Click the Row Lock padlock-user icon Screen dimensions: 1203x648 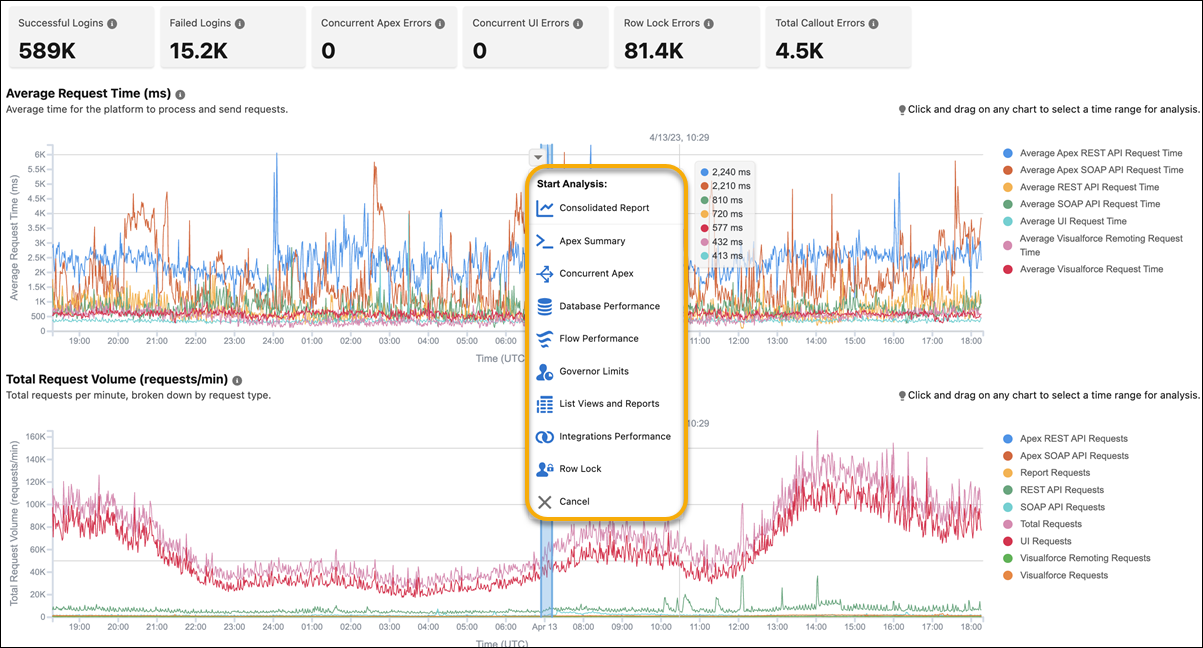(x=545, y=468)
